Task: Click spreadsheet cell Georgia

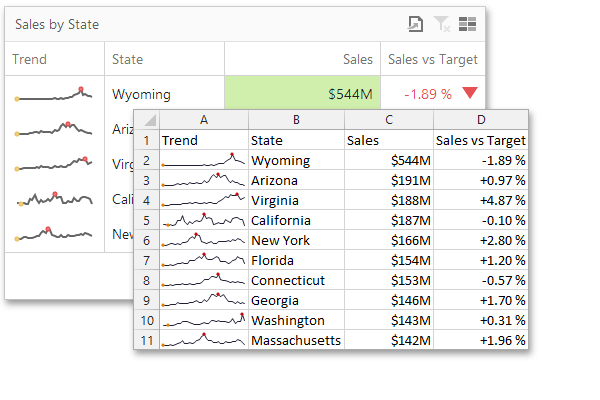Action: click(296, 300)
